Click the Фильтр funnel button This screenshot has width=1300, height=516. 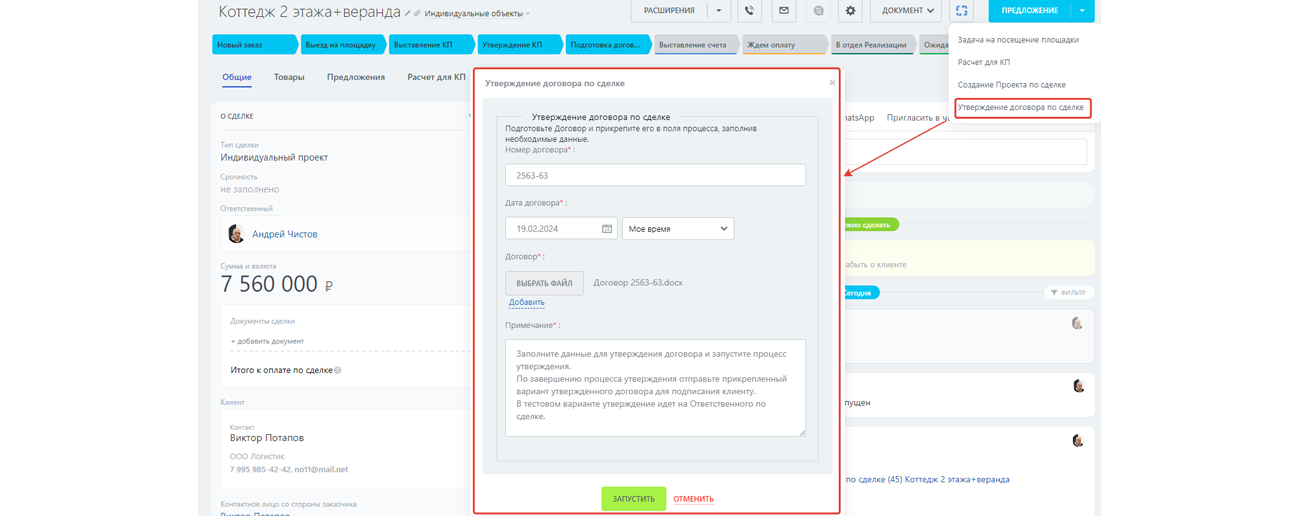tap(1068, 293)
